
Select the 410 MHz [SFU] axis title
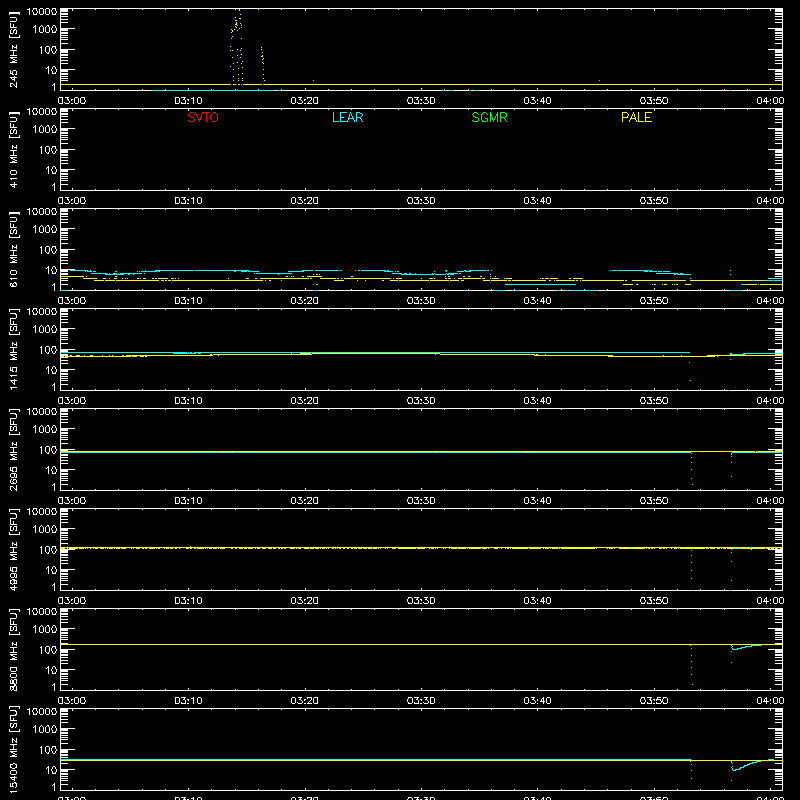pos(13,149)
